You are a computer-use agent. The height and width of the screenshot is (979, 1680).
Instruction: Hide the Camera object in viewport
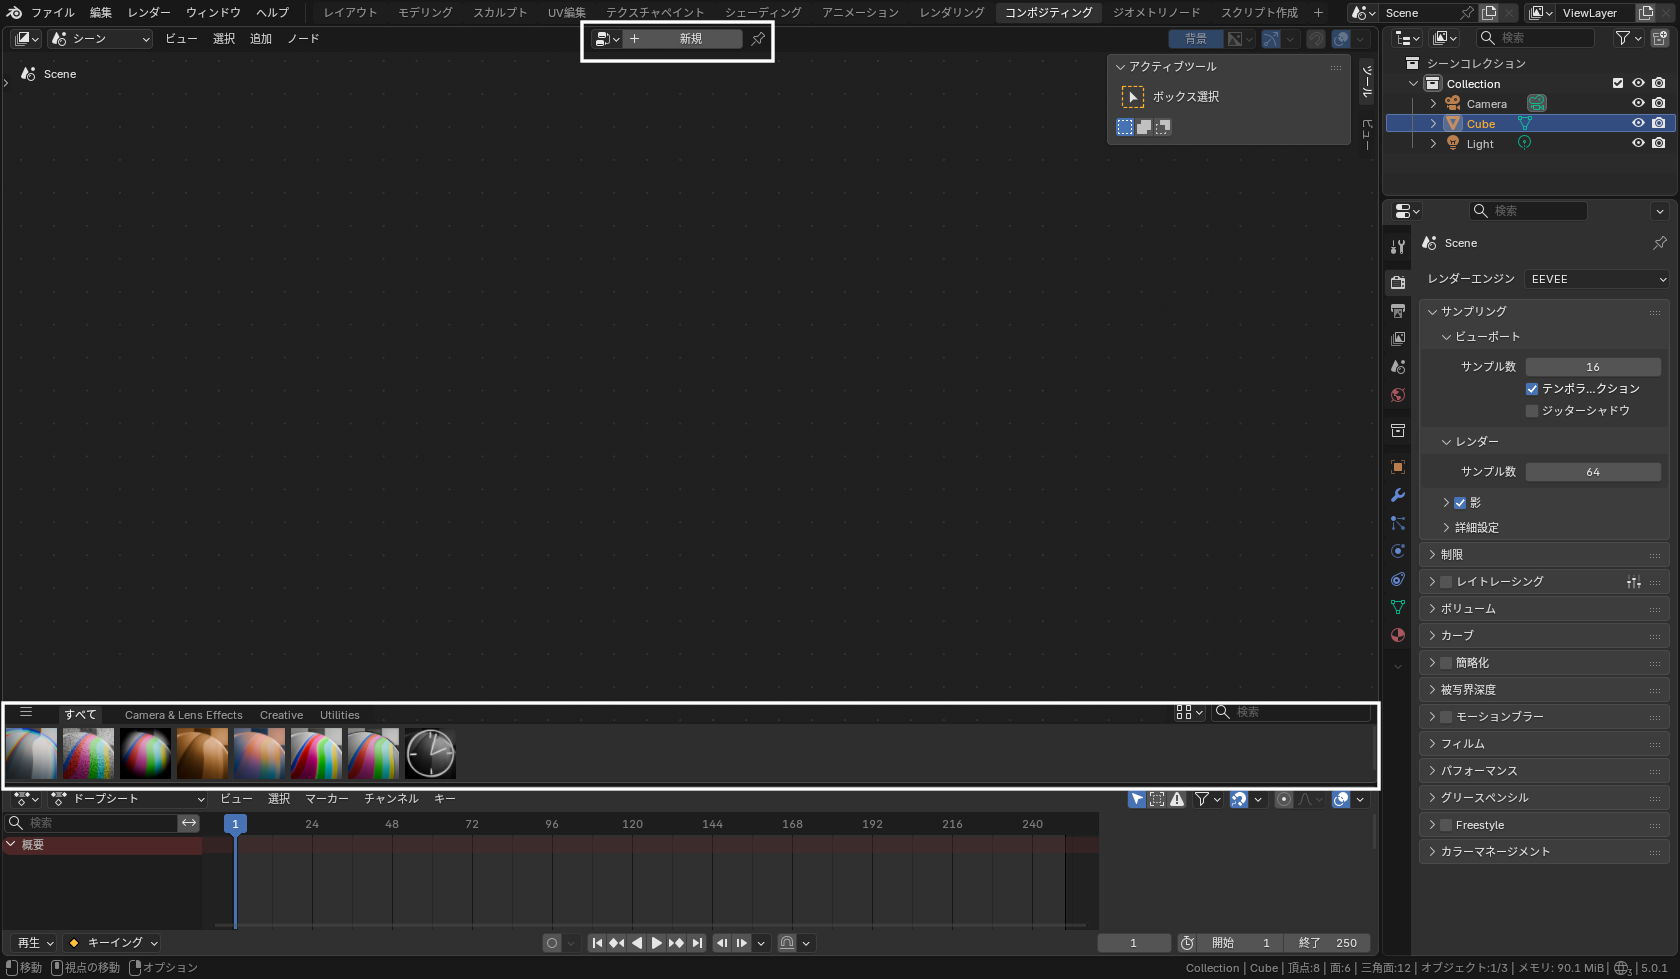tap(1638, 103)
